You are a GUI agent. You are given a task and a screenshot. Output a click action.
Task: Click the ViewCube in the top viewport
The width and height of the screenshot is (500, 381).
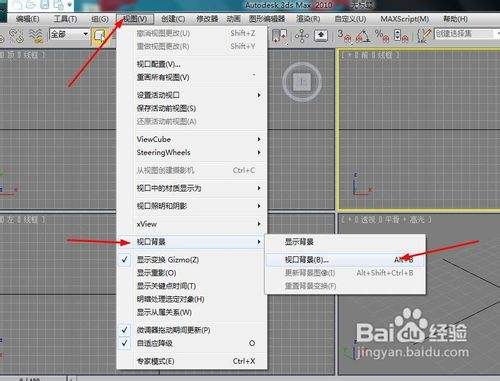click(x=302, y=81)
